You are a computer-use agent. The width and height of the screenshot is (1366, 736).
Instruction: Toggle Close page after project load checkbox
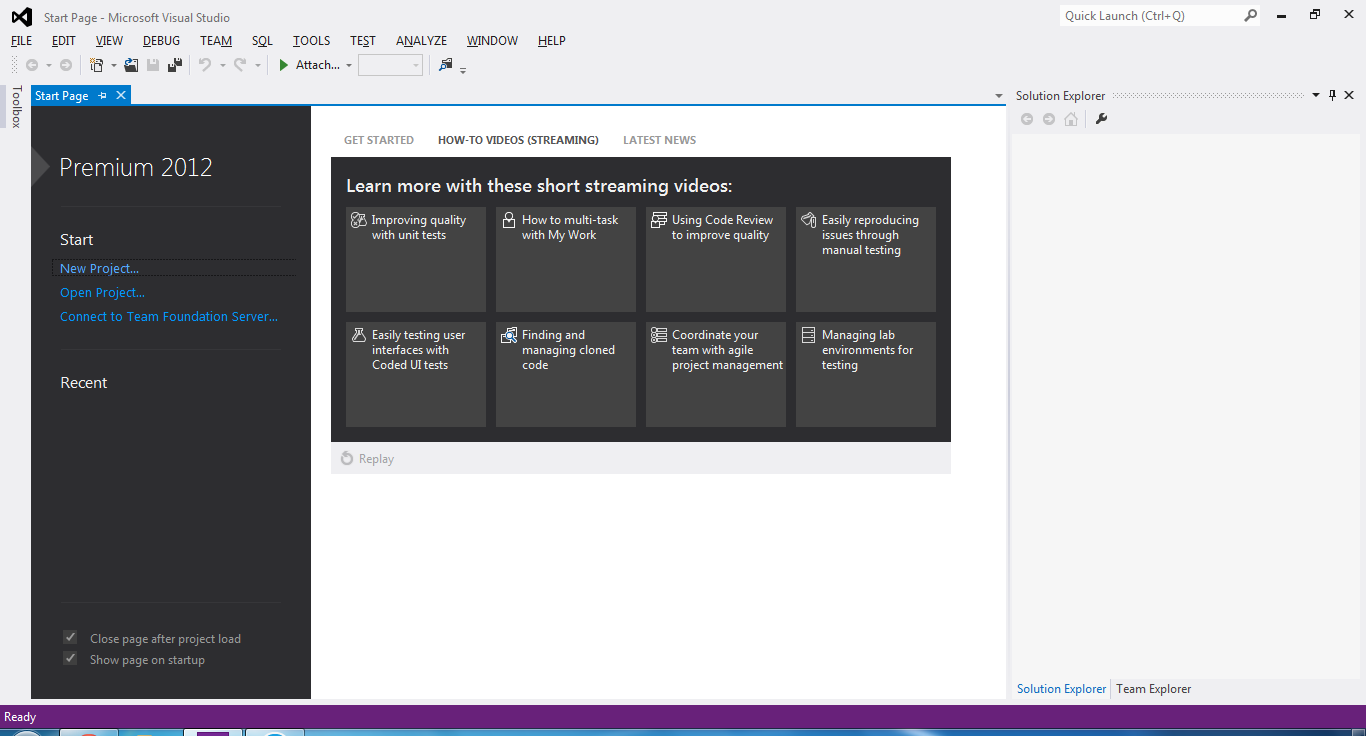(x=70, y=638)
